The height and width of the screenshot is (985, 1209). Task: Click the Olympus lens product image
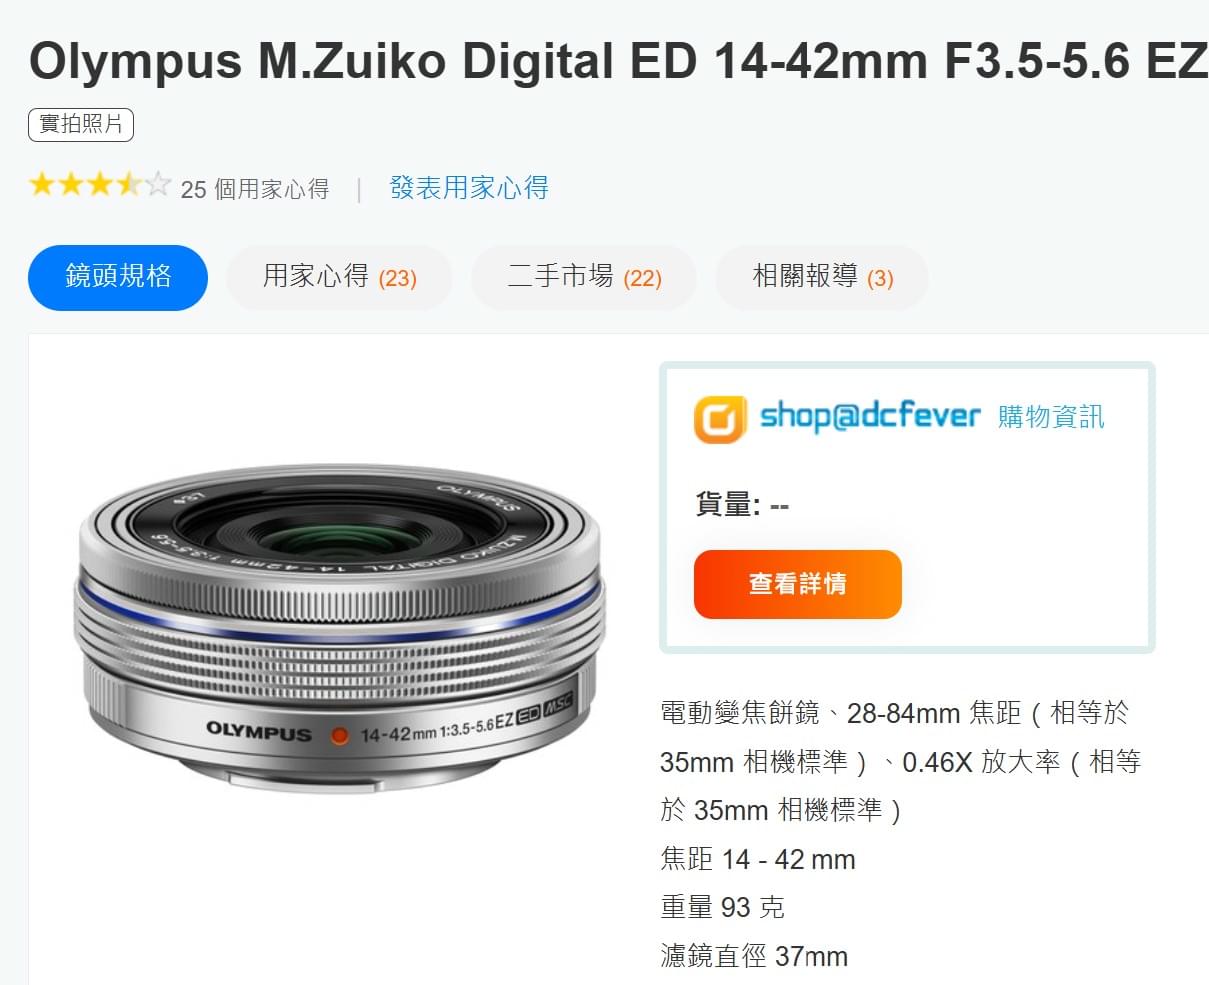point(339,628)
